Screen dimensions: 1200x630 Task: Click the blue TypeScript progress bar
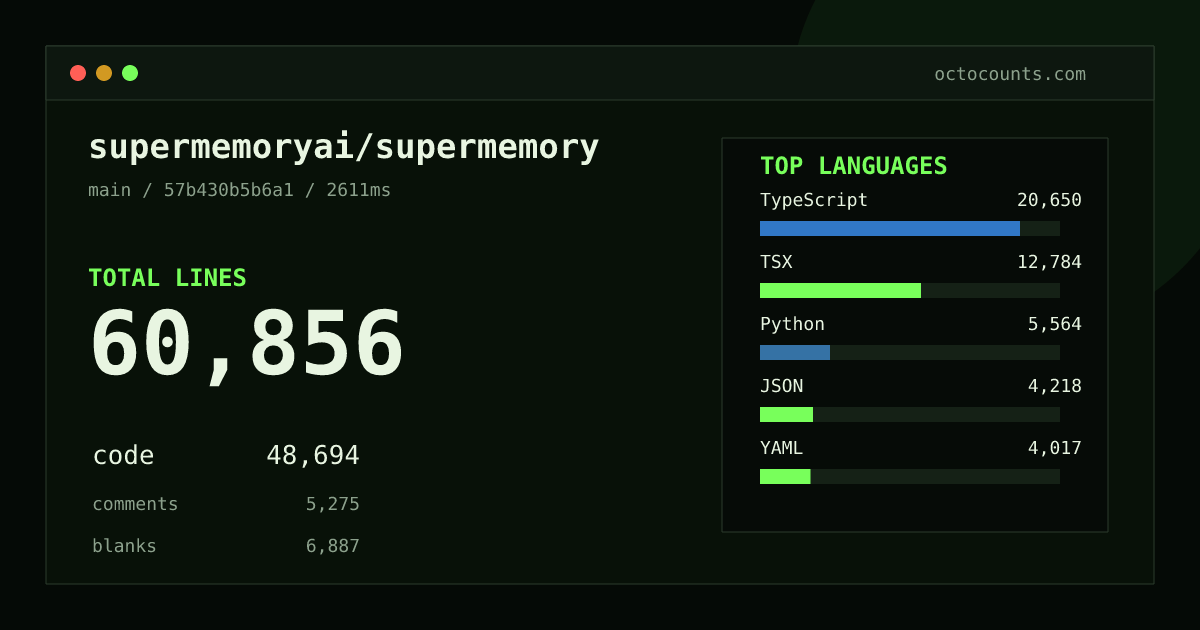click(x=890, y=228)
